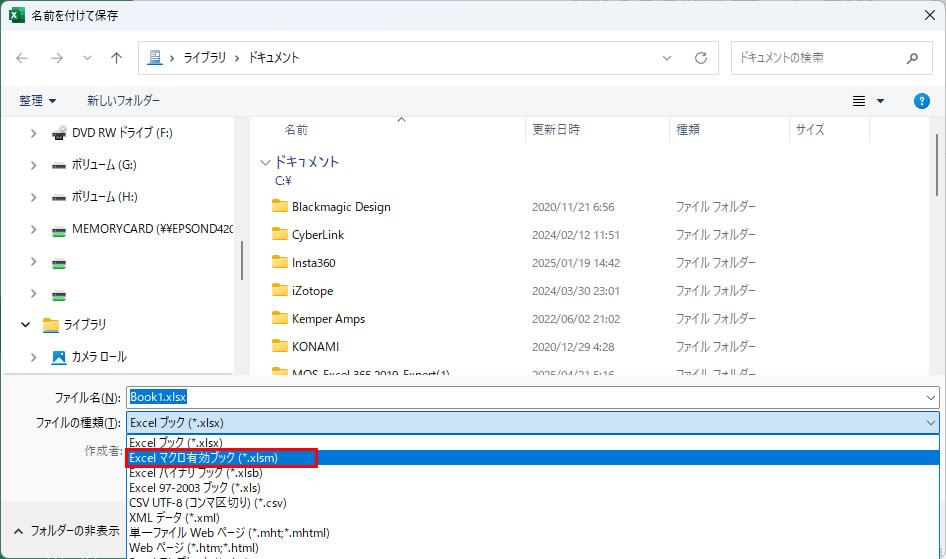This screenshot has width=946, height=559.
Task: Select the Kemper Amps folder name
Action: tap(329, 318)
